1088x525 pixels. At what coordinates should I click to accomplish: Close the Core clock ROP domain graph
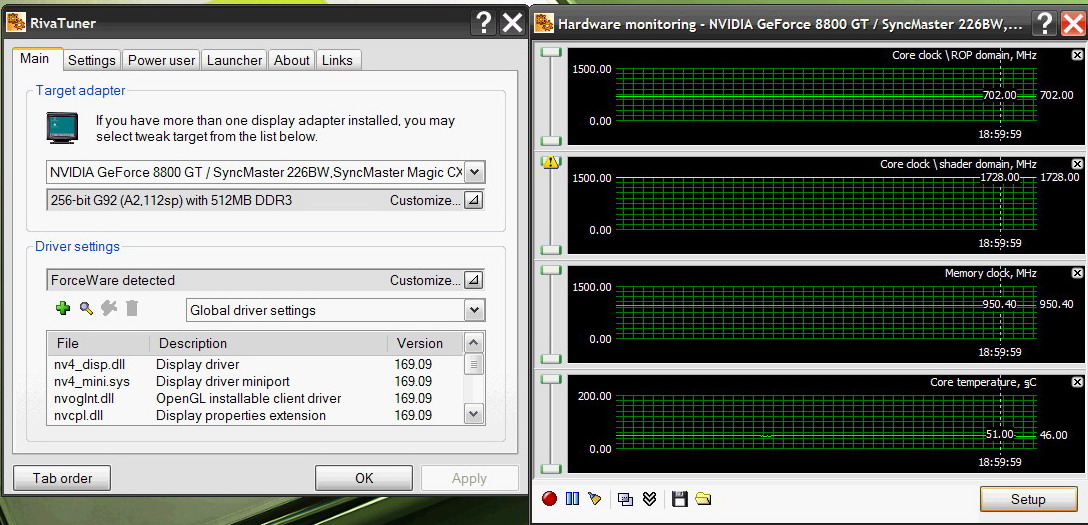click(x=1077, y=55)
